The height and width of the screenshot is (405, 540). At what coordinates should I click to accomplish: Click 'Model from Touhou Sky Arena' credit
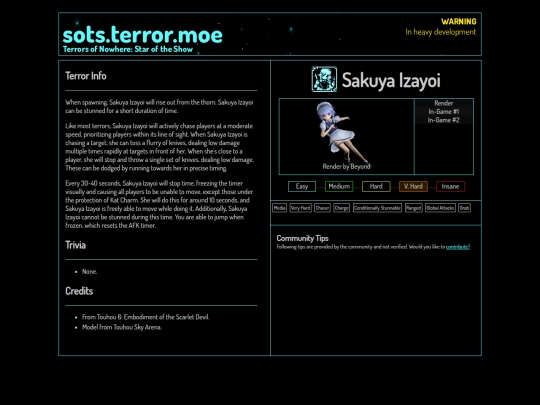tap(122, 327)
